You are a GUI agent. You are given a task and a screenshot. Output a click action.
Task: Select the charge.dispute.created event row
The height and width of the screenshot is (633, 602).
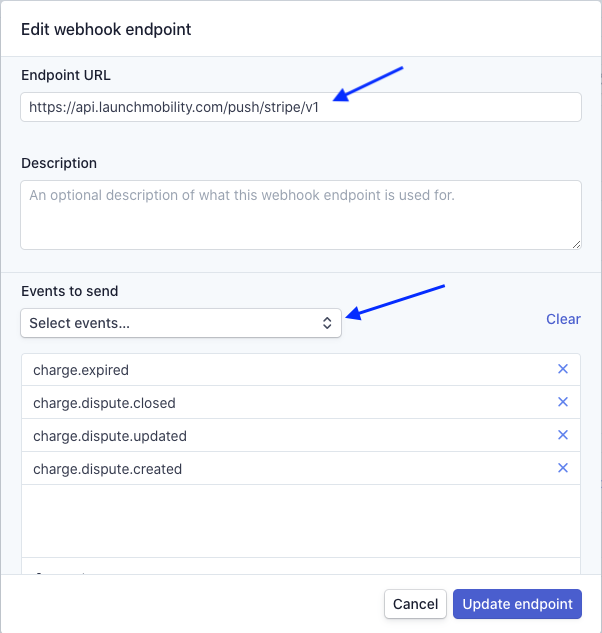(301, 469)
